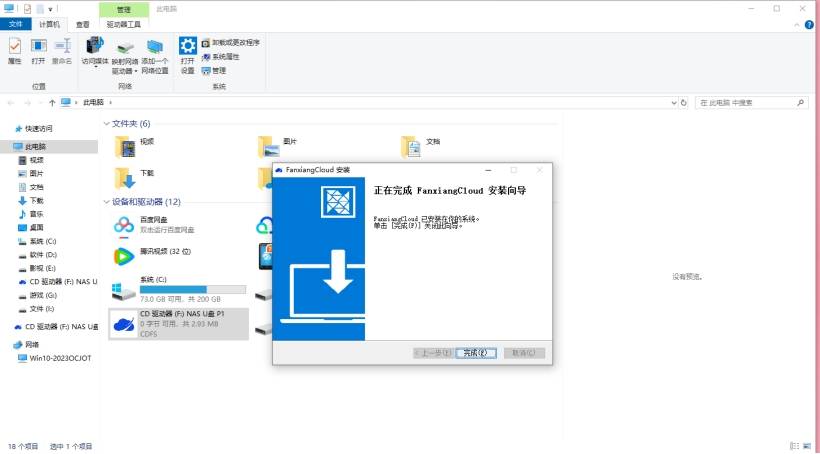This screenshot has width=820, height=454.
Task: Click 添加一个网络位置 (Add network location) icon
Action: (x=154, y=52)
